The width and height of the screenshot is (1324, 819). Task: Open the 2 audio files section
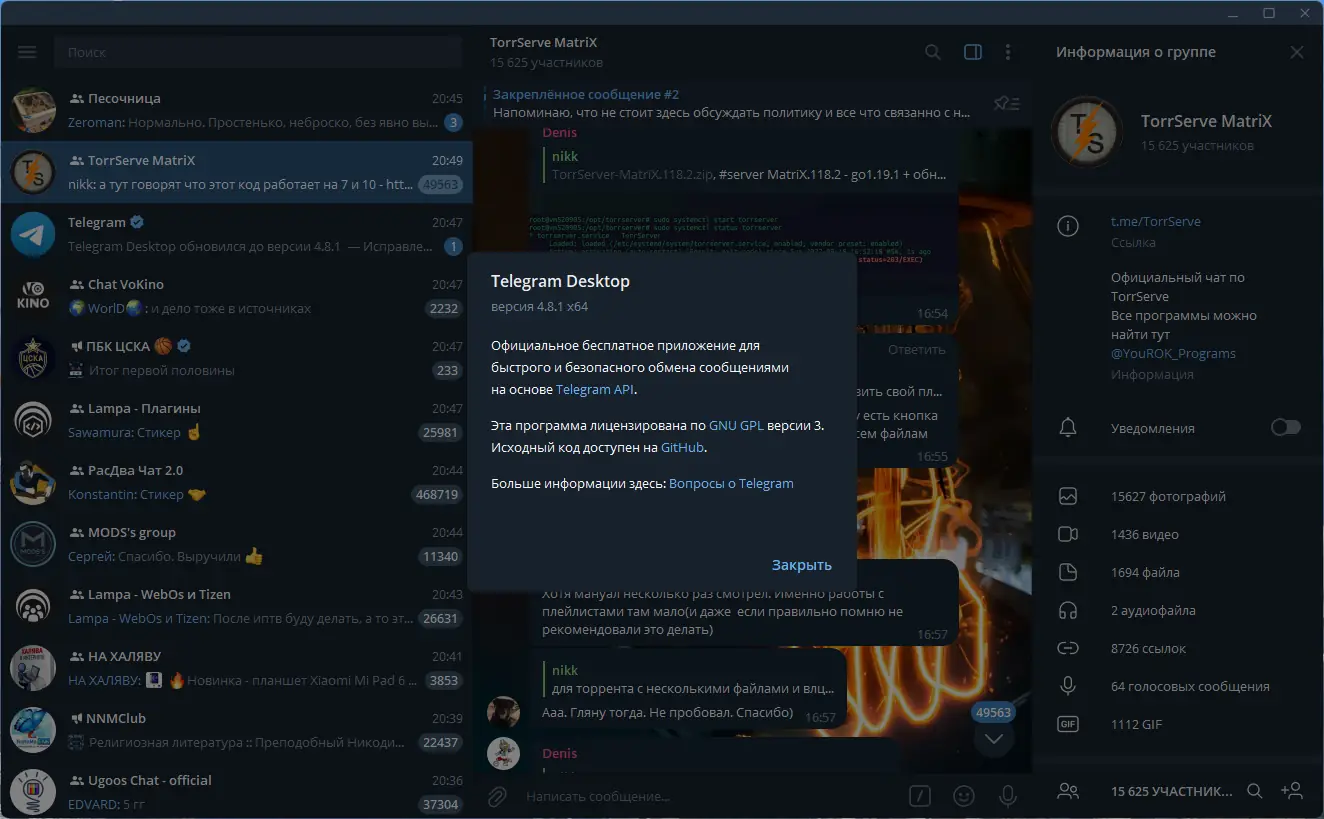1178,610
